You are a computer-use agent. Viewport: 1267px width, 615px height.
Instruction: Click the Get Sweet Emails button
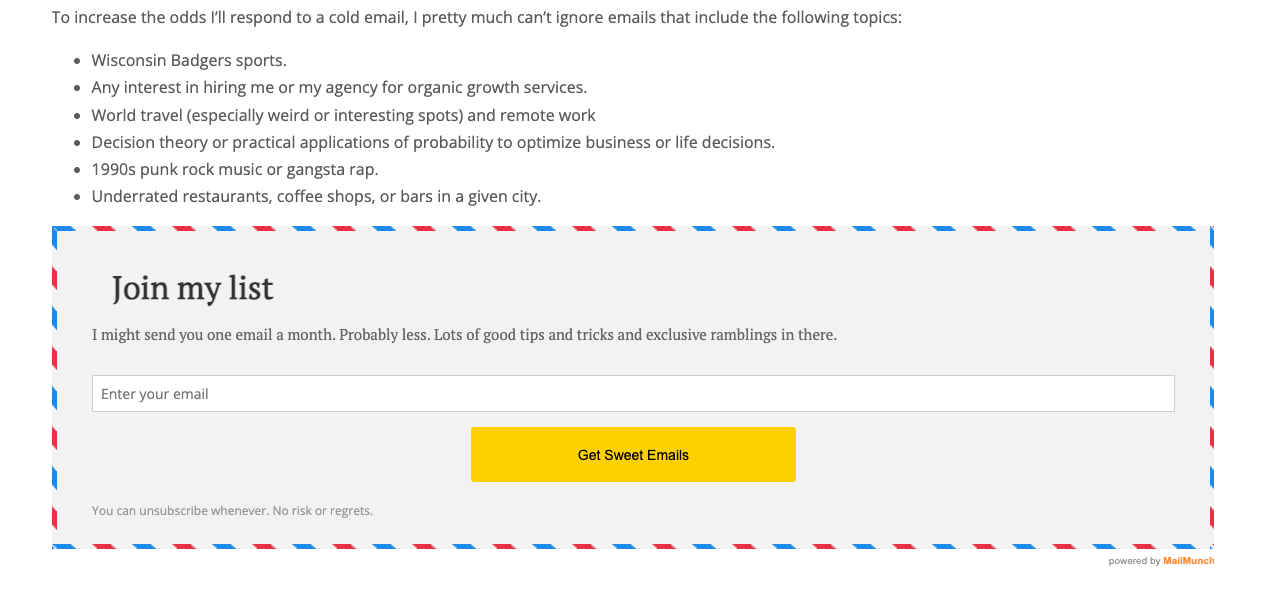(633, 455)
